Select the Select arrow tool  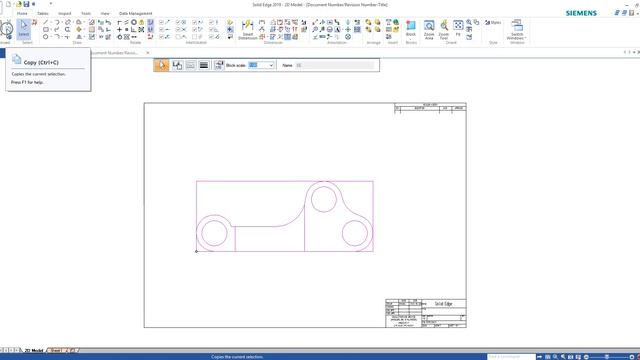click(x=24, y=29)
